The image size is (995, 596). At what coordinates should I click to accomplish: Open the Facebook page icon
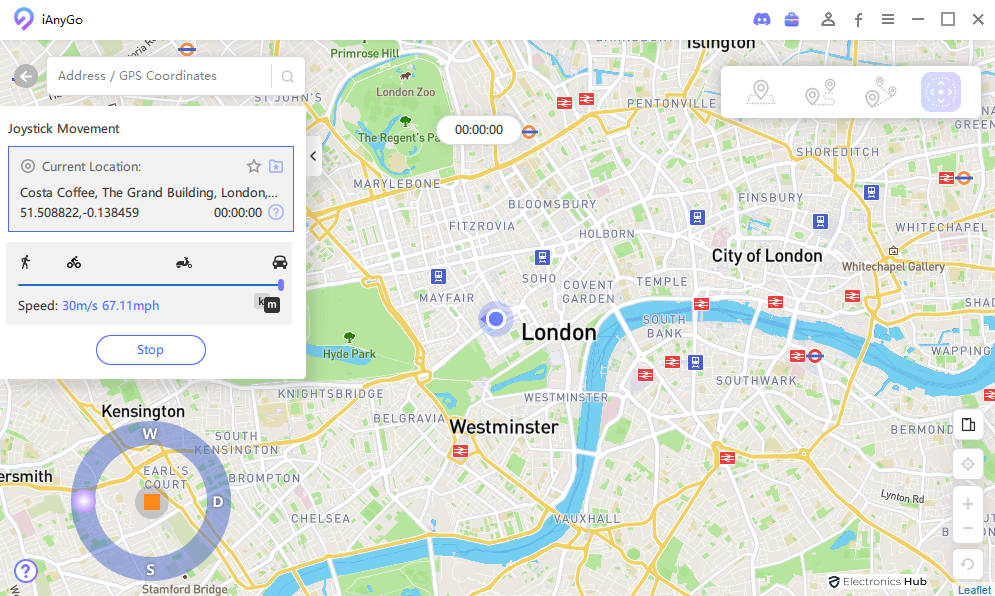pos(858,20)
